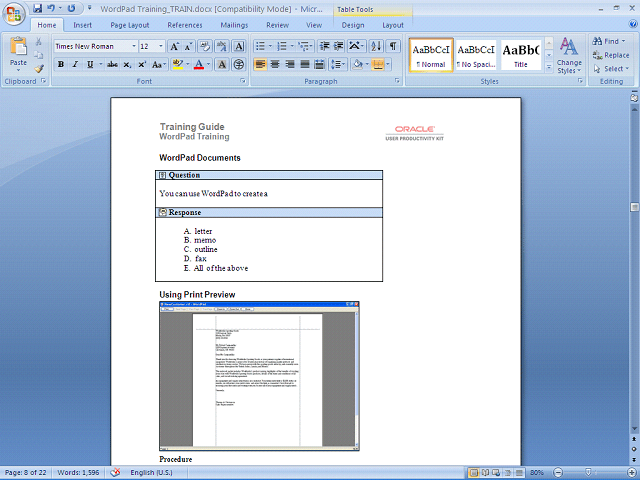Align text to the right
This screenshot has height=480, width=640.
tap(290, 64)
